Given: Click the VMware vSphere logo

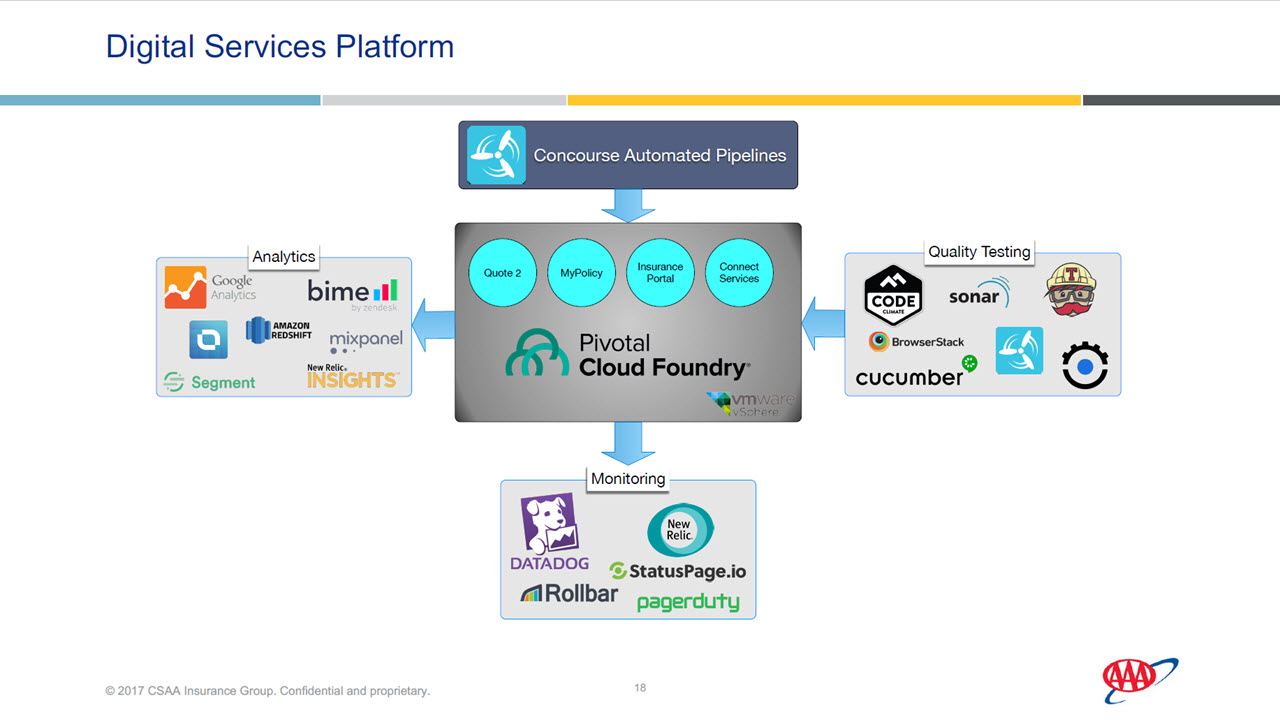Looking at the screenshot, I should tap(751, 404).
